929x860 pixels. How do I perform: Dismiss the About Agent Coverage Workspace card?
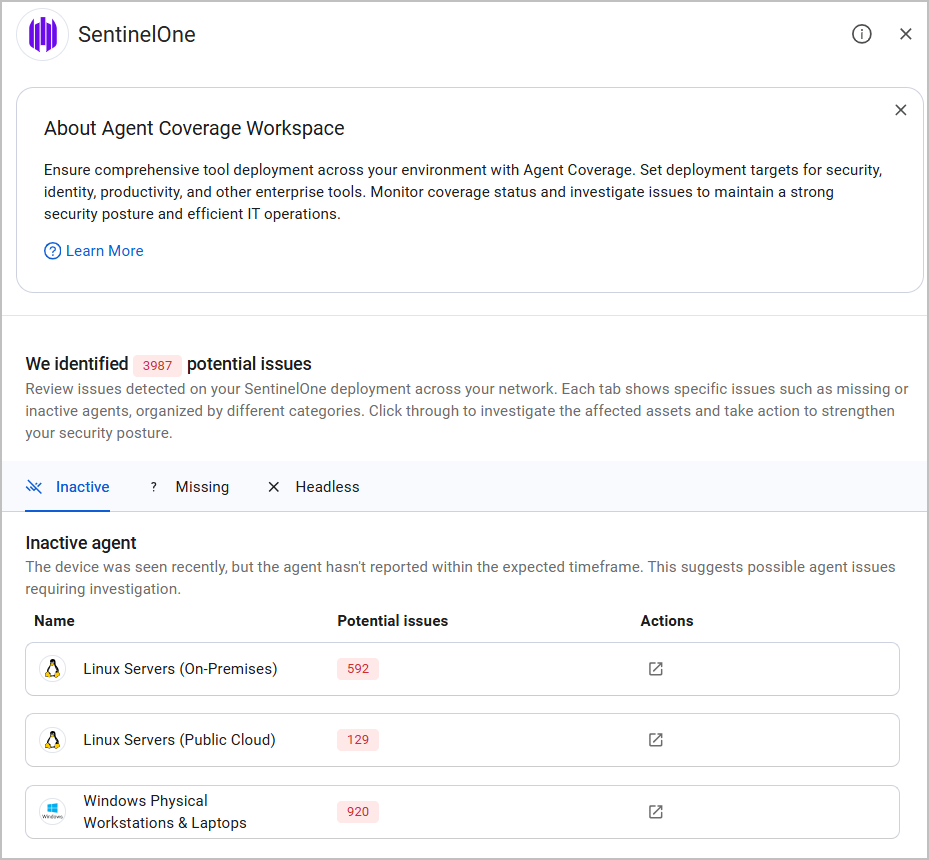tap(901, 110)
